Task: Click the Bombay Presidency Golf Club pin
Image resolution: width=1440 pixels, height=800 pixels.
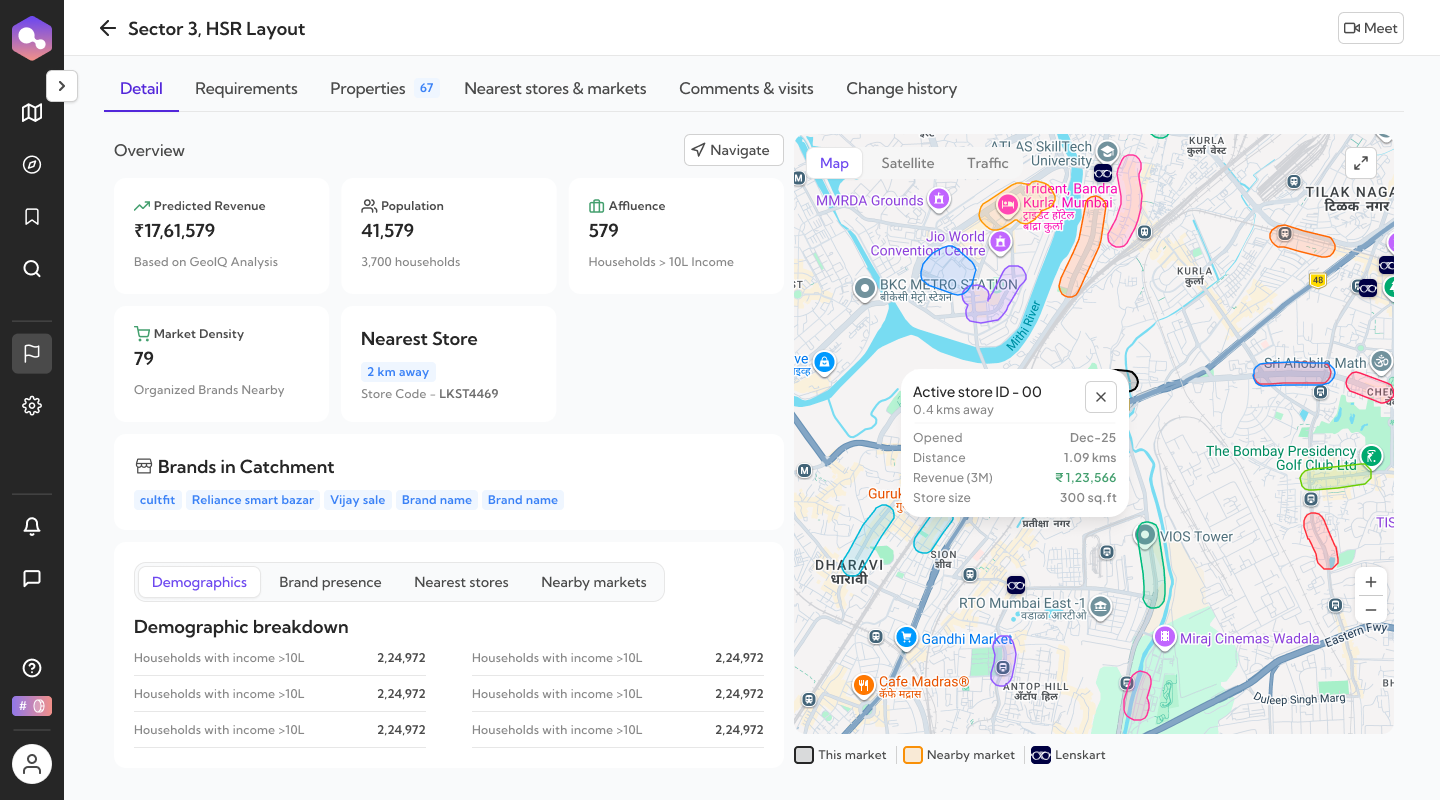Action: click(1373, 457)
